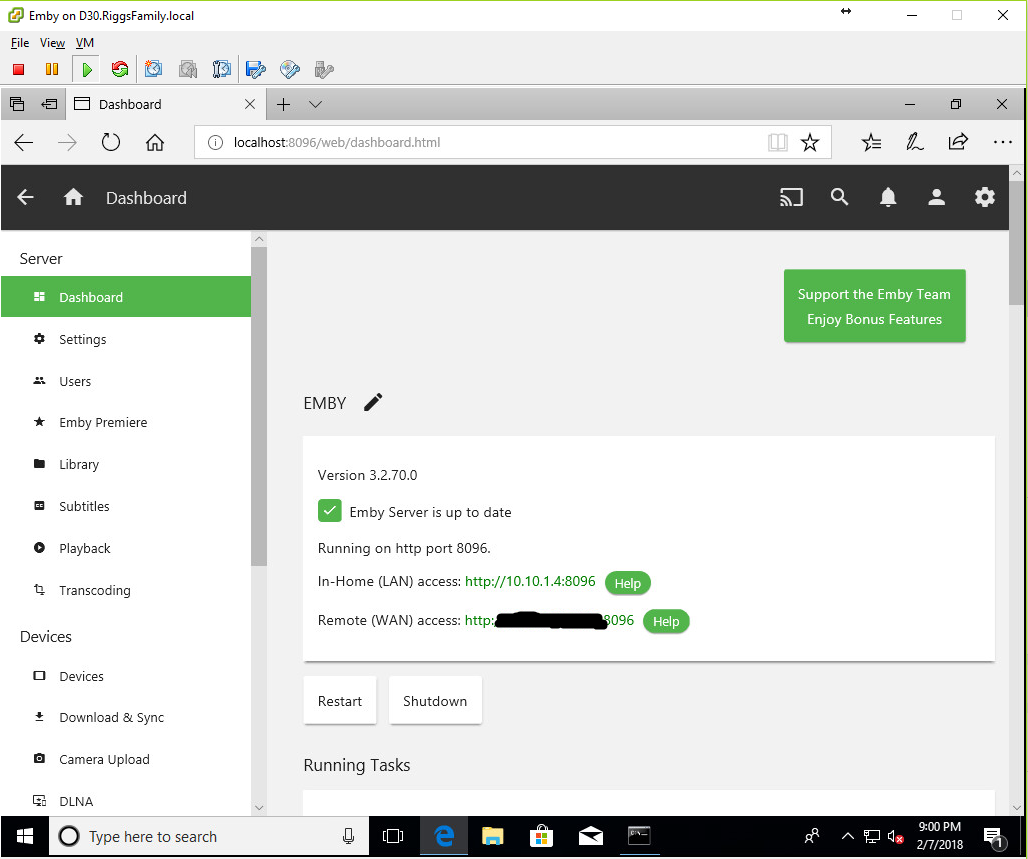
Task: Open Edge tabs set aside icon
Action: [x=17, y=104]
